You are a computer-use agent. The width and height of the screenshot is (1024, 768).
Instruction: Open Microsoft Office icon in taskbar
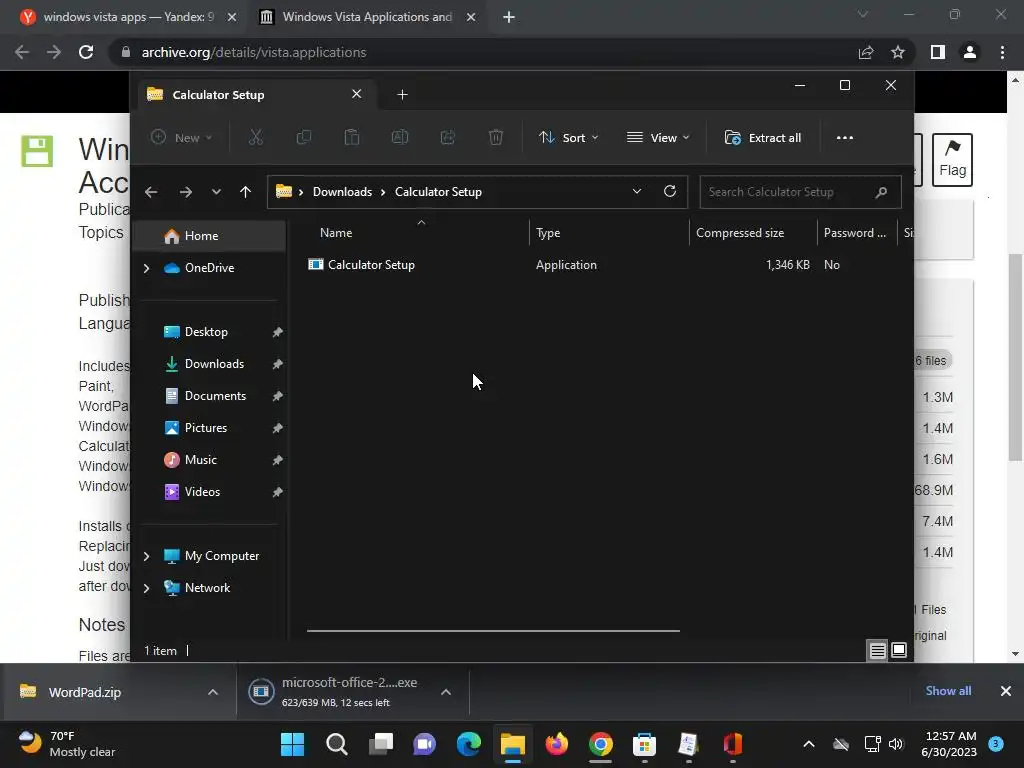point(733,744)
